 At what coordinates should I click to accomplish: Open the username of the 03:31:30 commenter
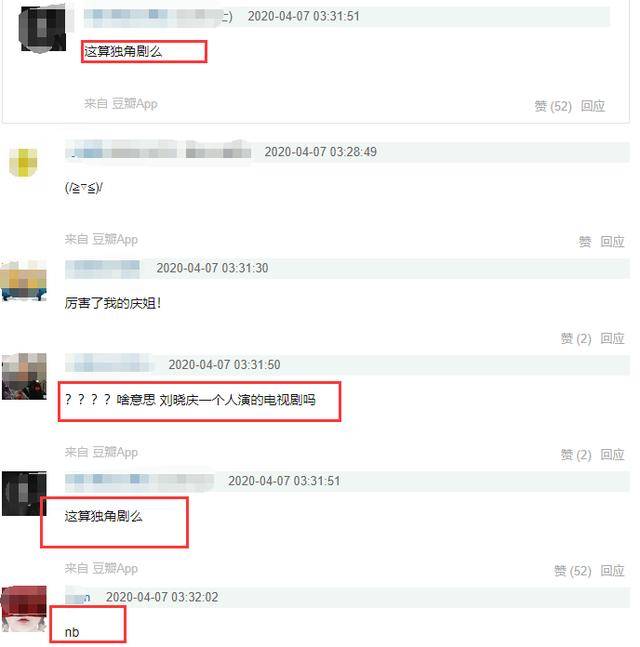[102, 268]
